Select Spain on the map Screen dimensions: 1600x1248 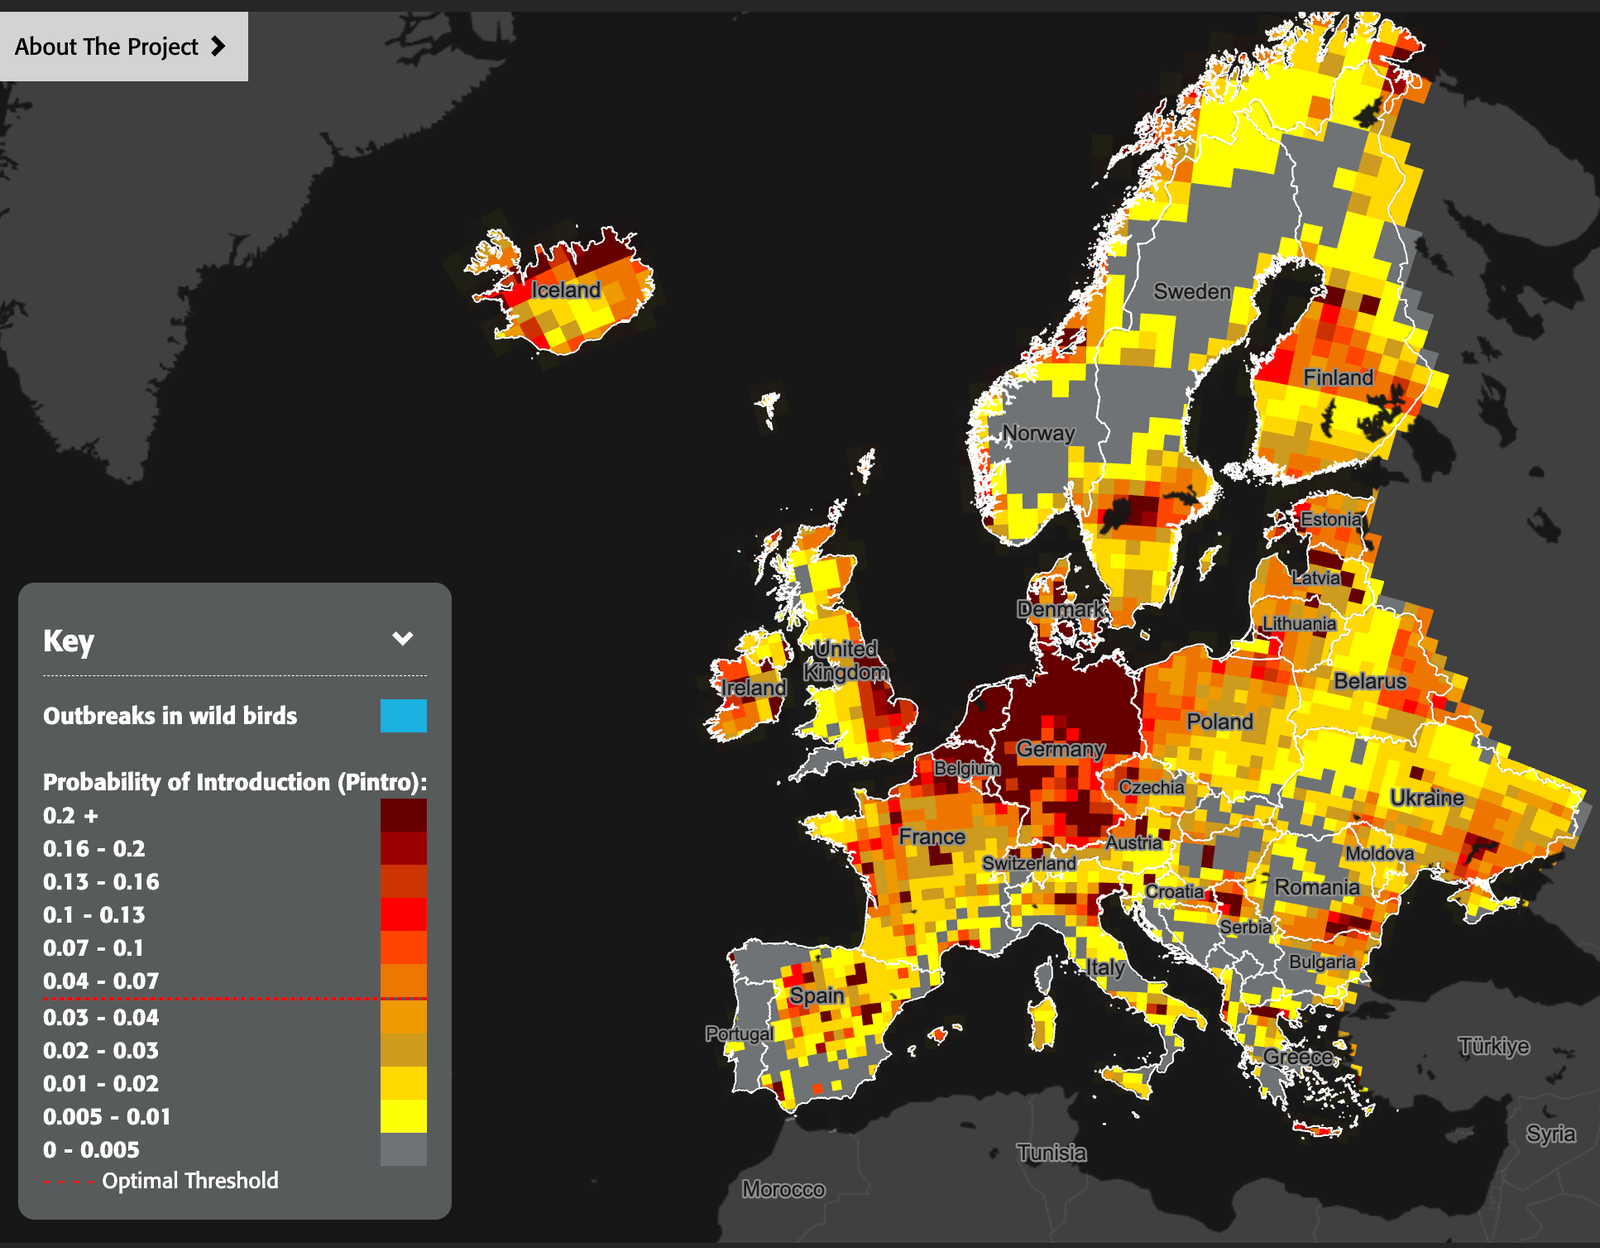click(816, 996)
